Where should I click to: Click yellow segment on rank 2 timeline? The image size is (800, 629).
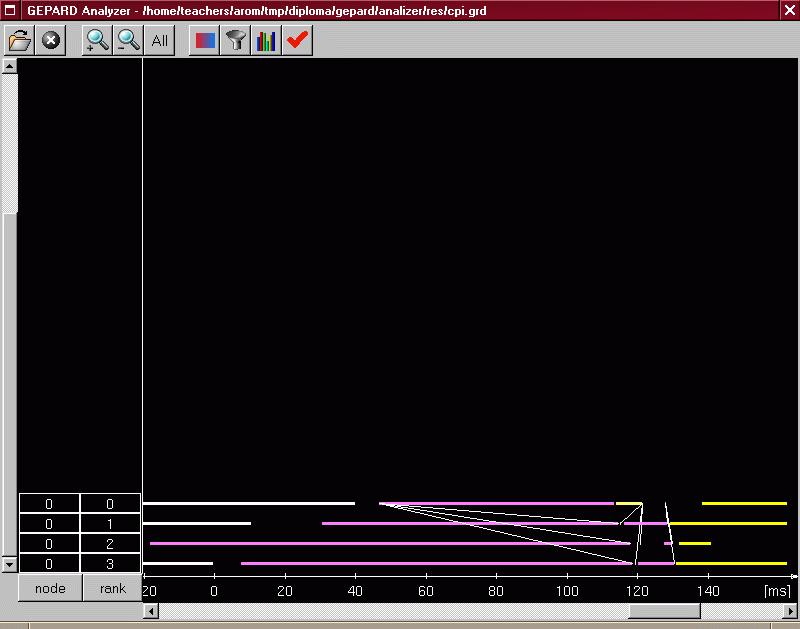click(x=695, y=543)
